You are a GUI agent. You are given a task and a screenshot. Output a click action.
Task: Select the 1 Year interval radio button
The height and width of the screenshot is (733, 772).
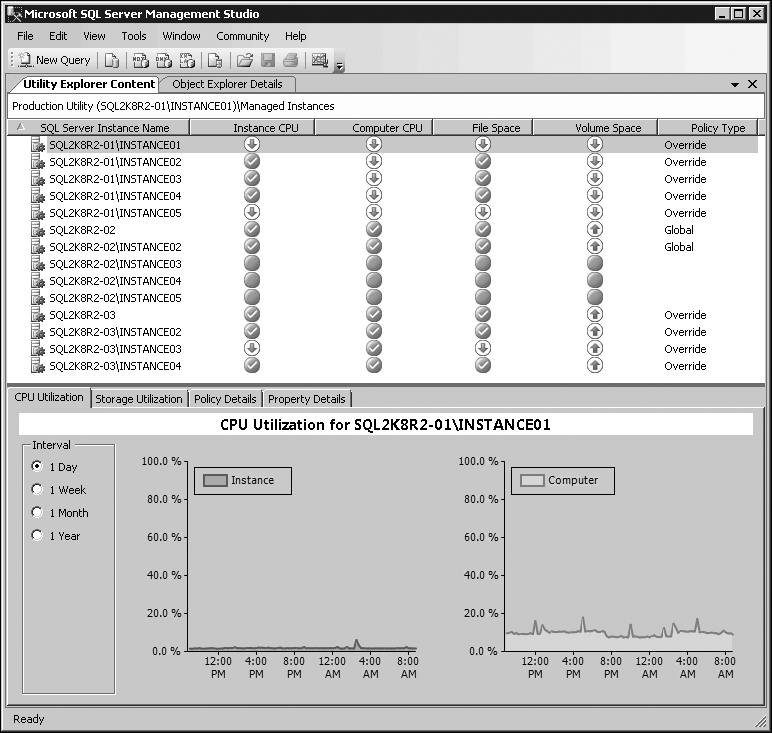click(x=37, y=536)
